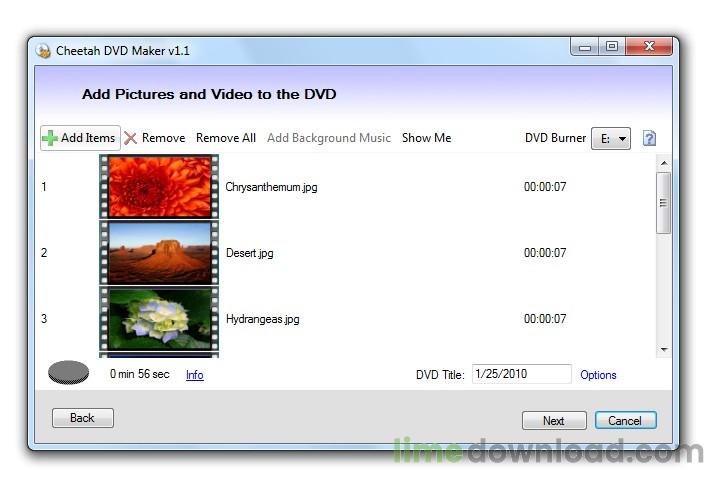Click the green plus Add Items button
711x482 pixels.
(x=80, y=138)
